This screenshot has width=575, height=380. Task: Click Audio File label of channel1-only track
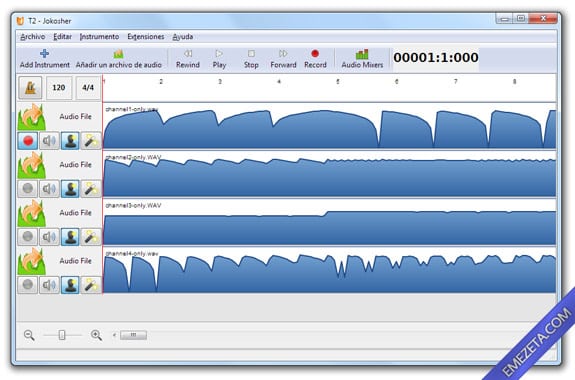point(75,116)
